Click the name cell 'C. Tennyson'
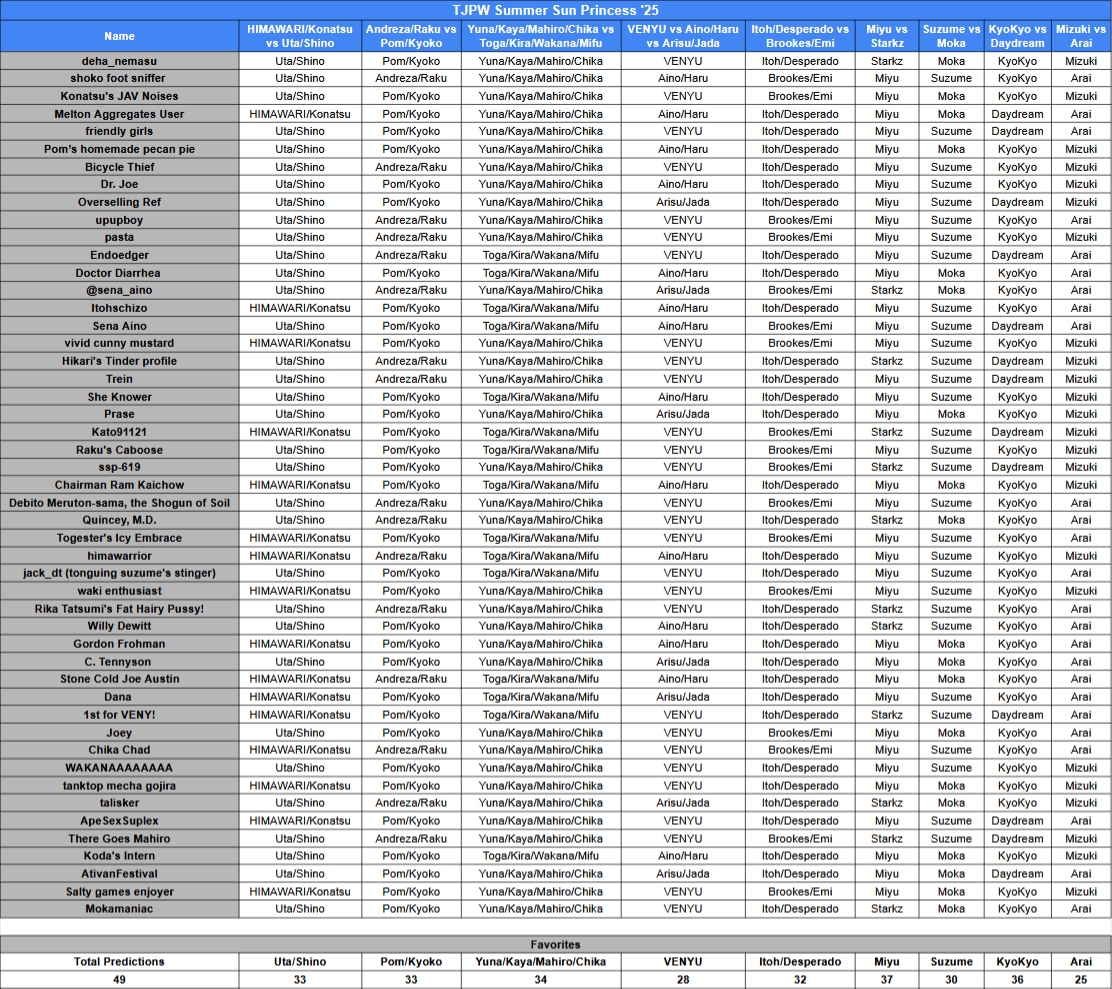 (x=119, y=661)
